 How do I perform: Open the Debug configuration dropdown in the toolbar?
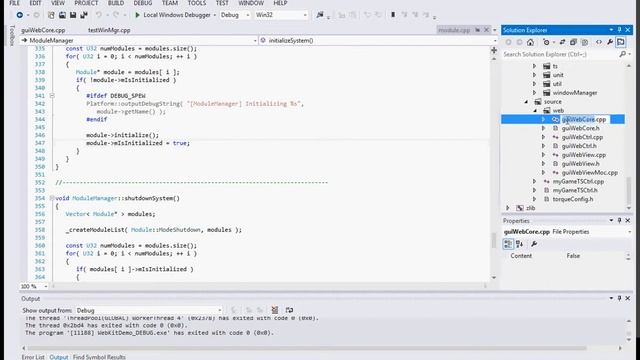(x=235, y=15)
